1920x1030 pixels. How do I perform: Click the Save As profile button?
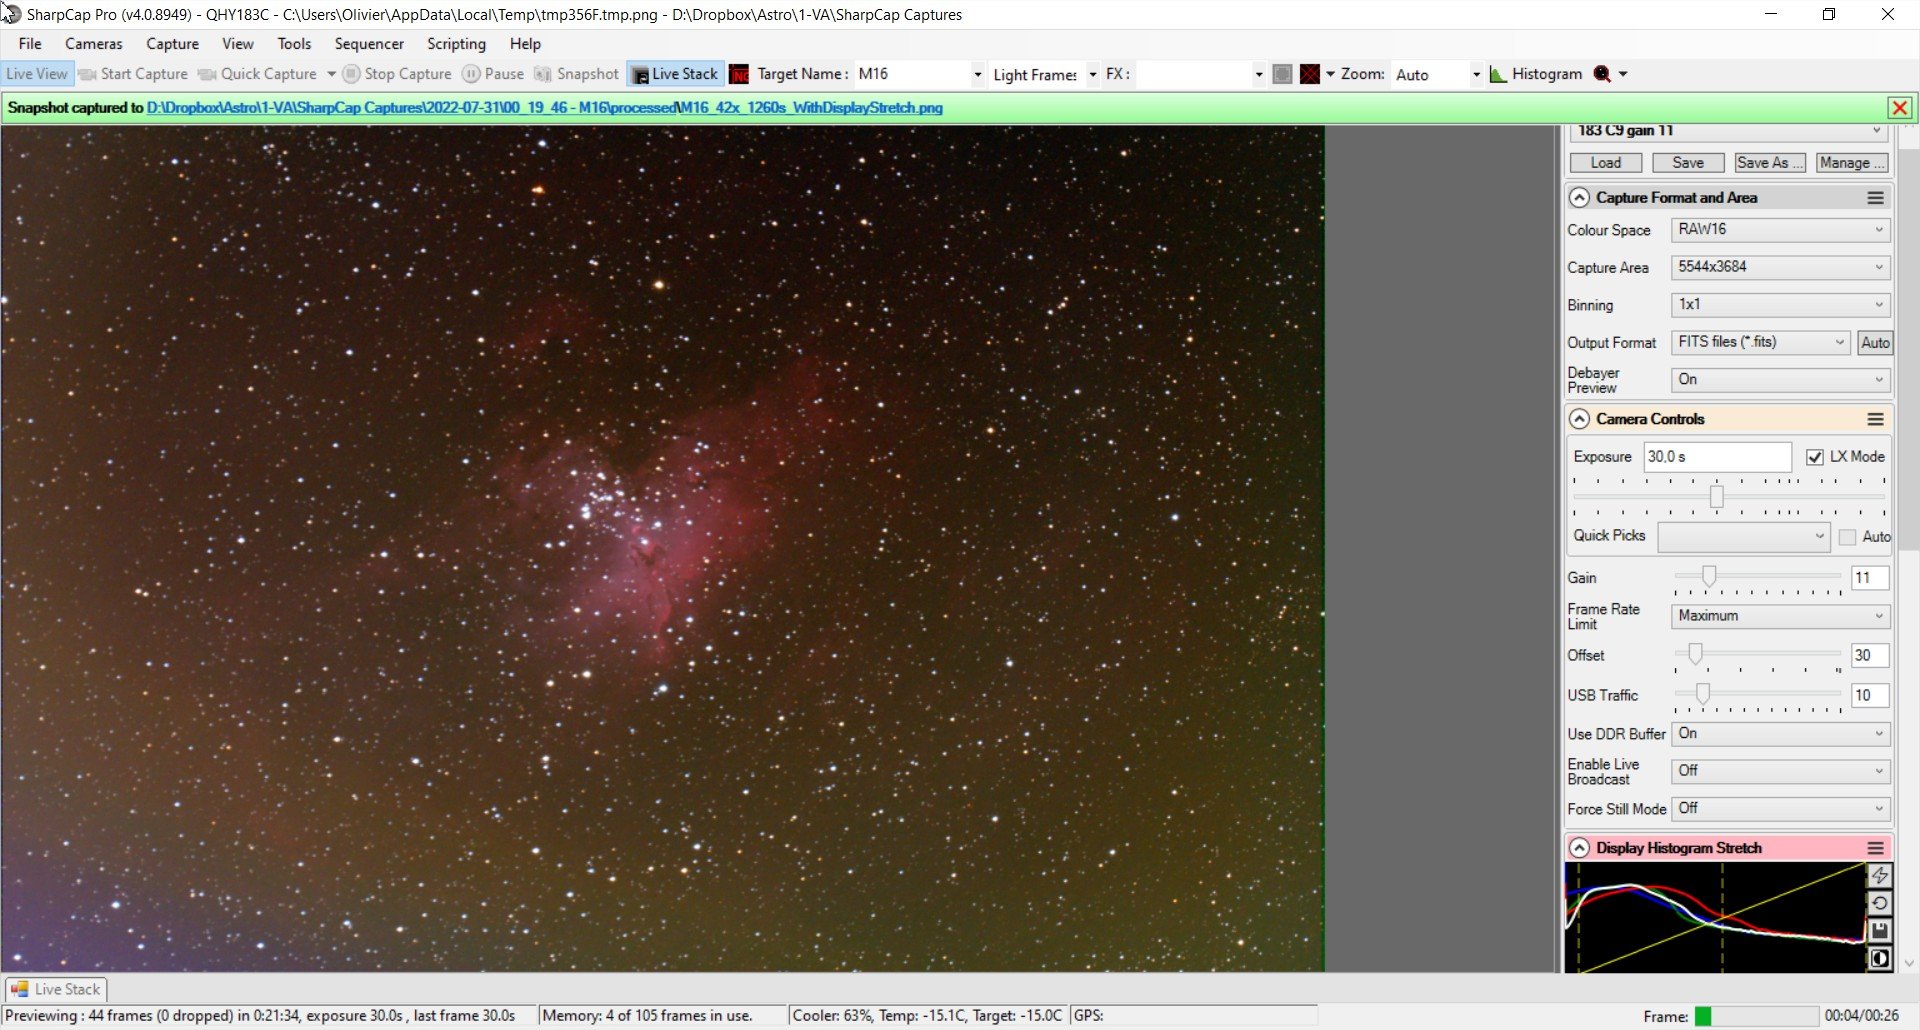point(1769,163)
